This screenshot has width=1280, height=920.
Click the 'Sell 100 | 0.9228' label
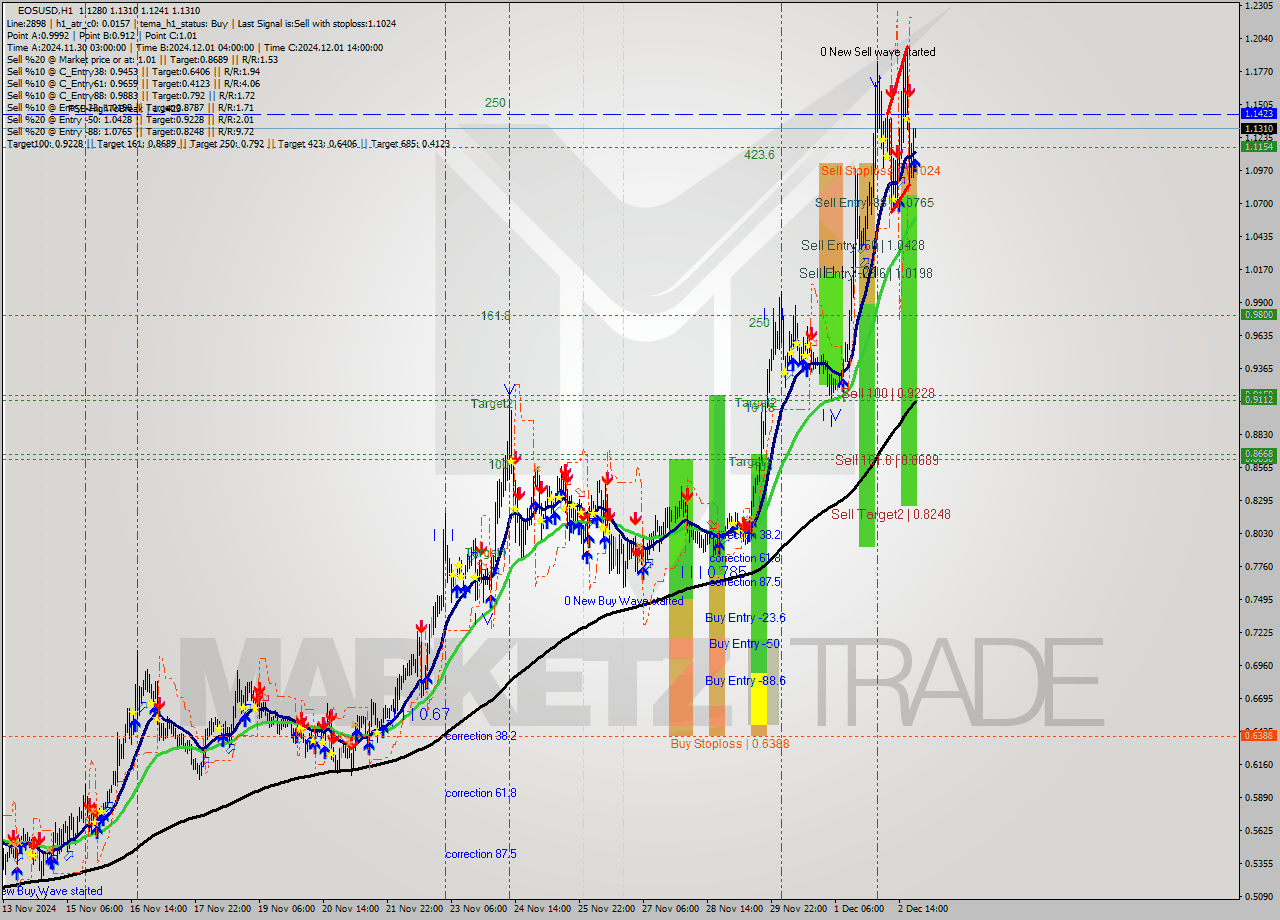click(x=888, y=394)
